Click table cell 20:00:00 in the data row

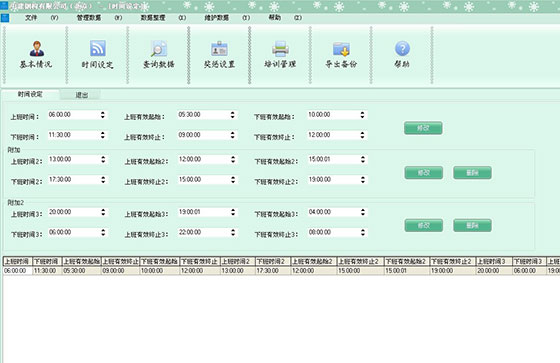coord(494,271)
